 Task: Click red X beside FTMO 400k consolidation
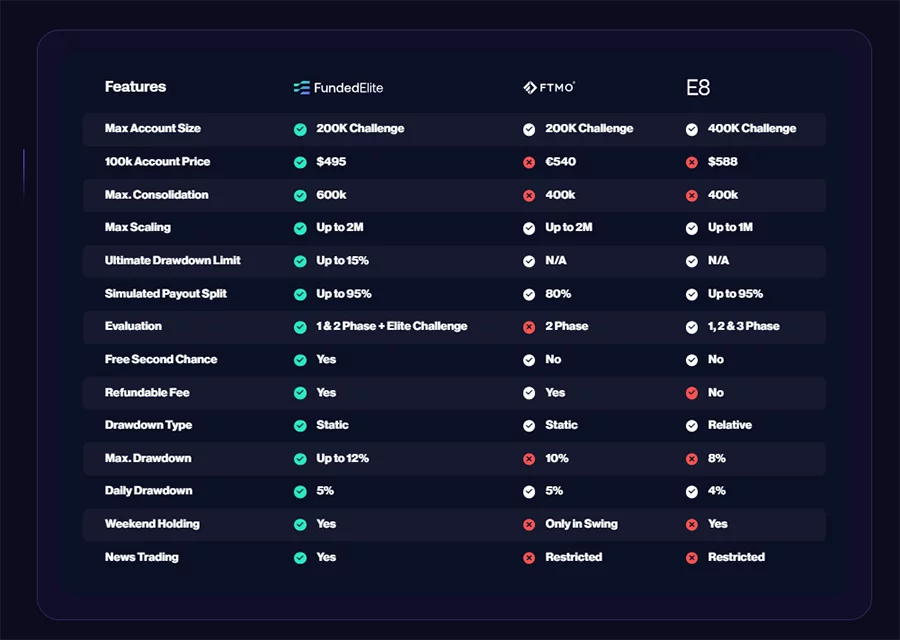click(529, 196)
